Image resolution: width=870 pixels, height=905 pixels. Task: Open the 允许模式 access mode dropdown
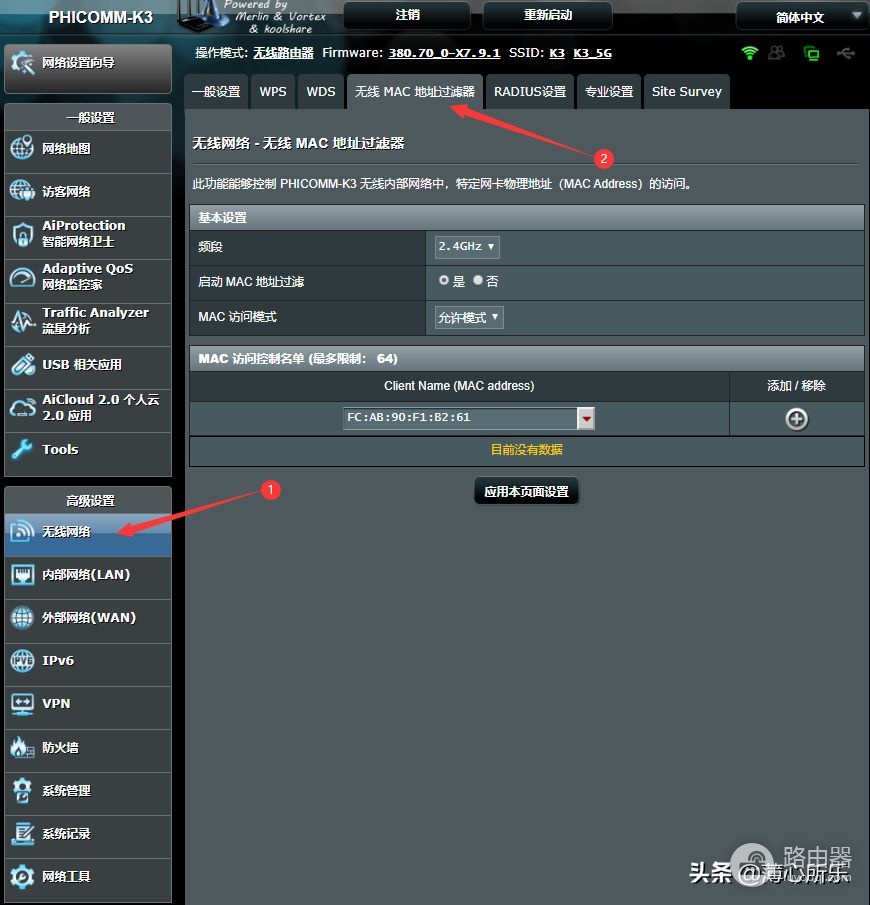coord(469,317)
